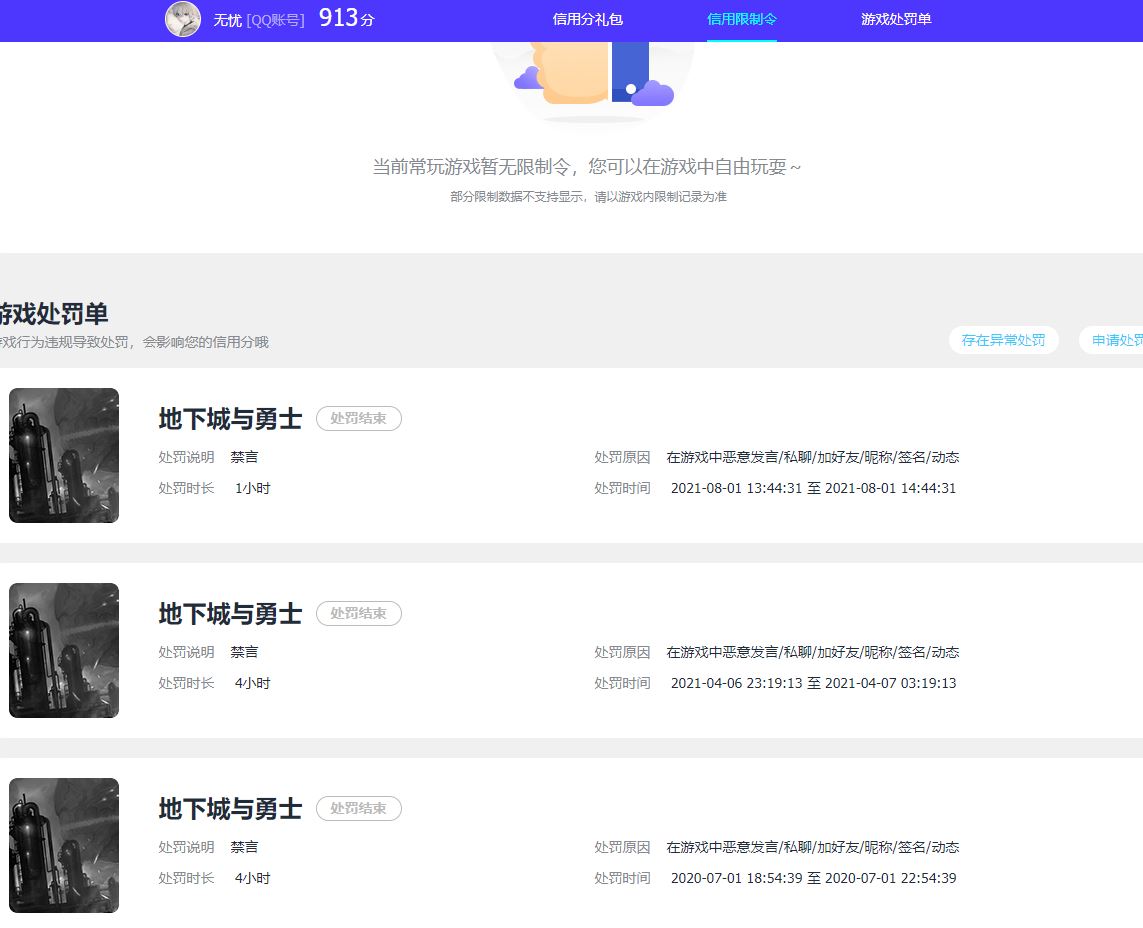
Task: Click the 存在异常处罚 button
Action: [x=1003, y=340]
